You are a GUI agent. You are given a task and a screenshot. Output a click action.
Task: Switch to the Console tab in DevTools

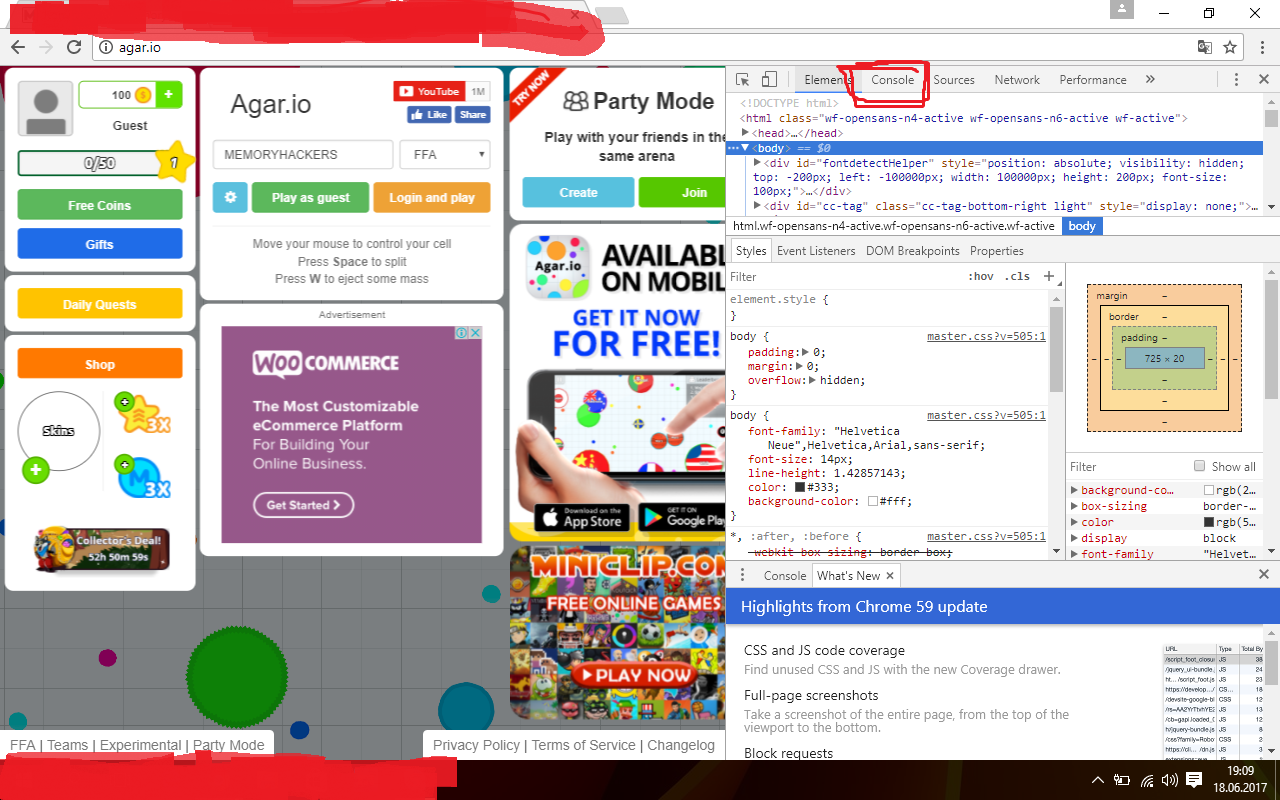coord(893,80)
